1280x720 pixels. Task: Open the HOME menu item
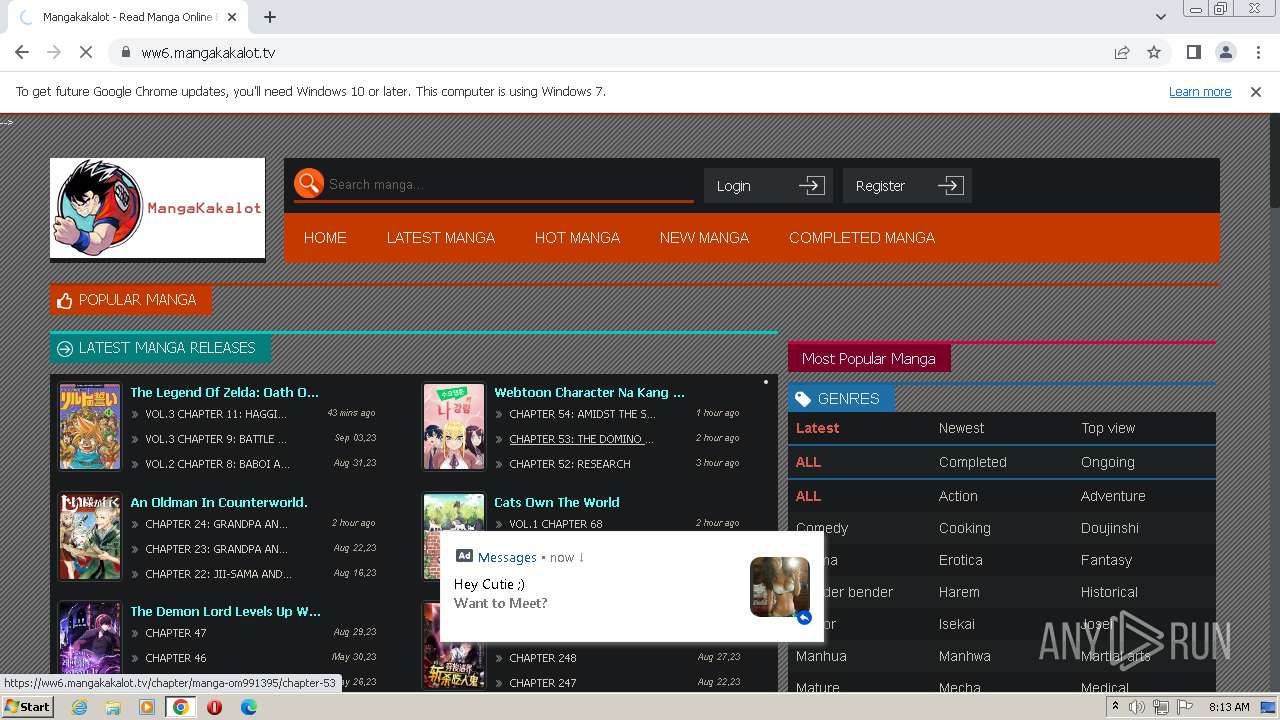[325, 238]
